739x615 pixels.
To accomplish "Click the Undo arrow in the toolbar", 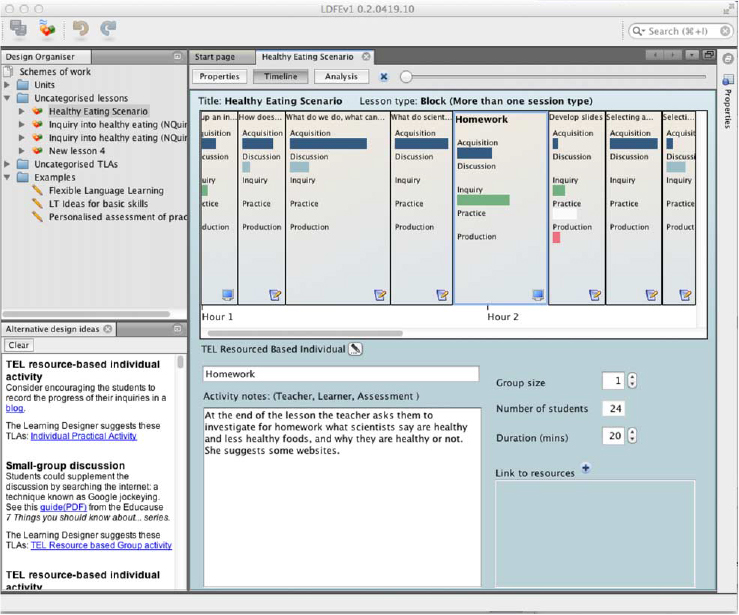I will tap(81, 31).
